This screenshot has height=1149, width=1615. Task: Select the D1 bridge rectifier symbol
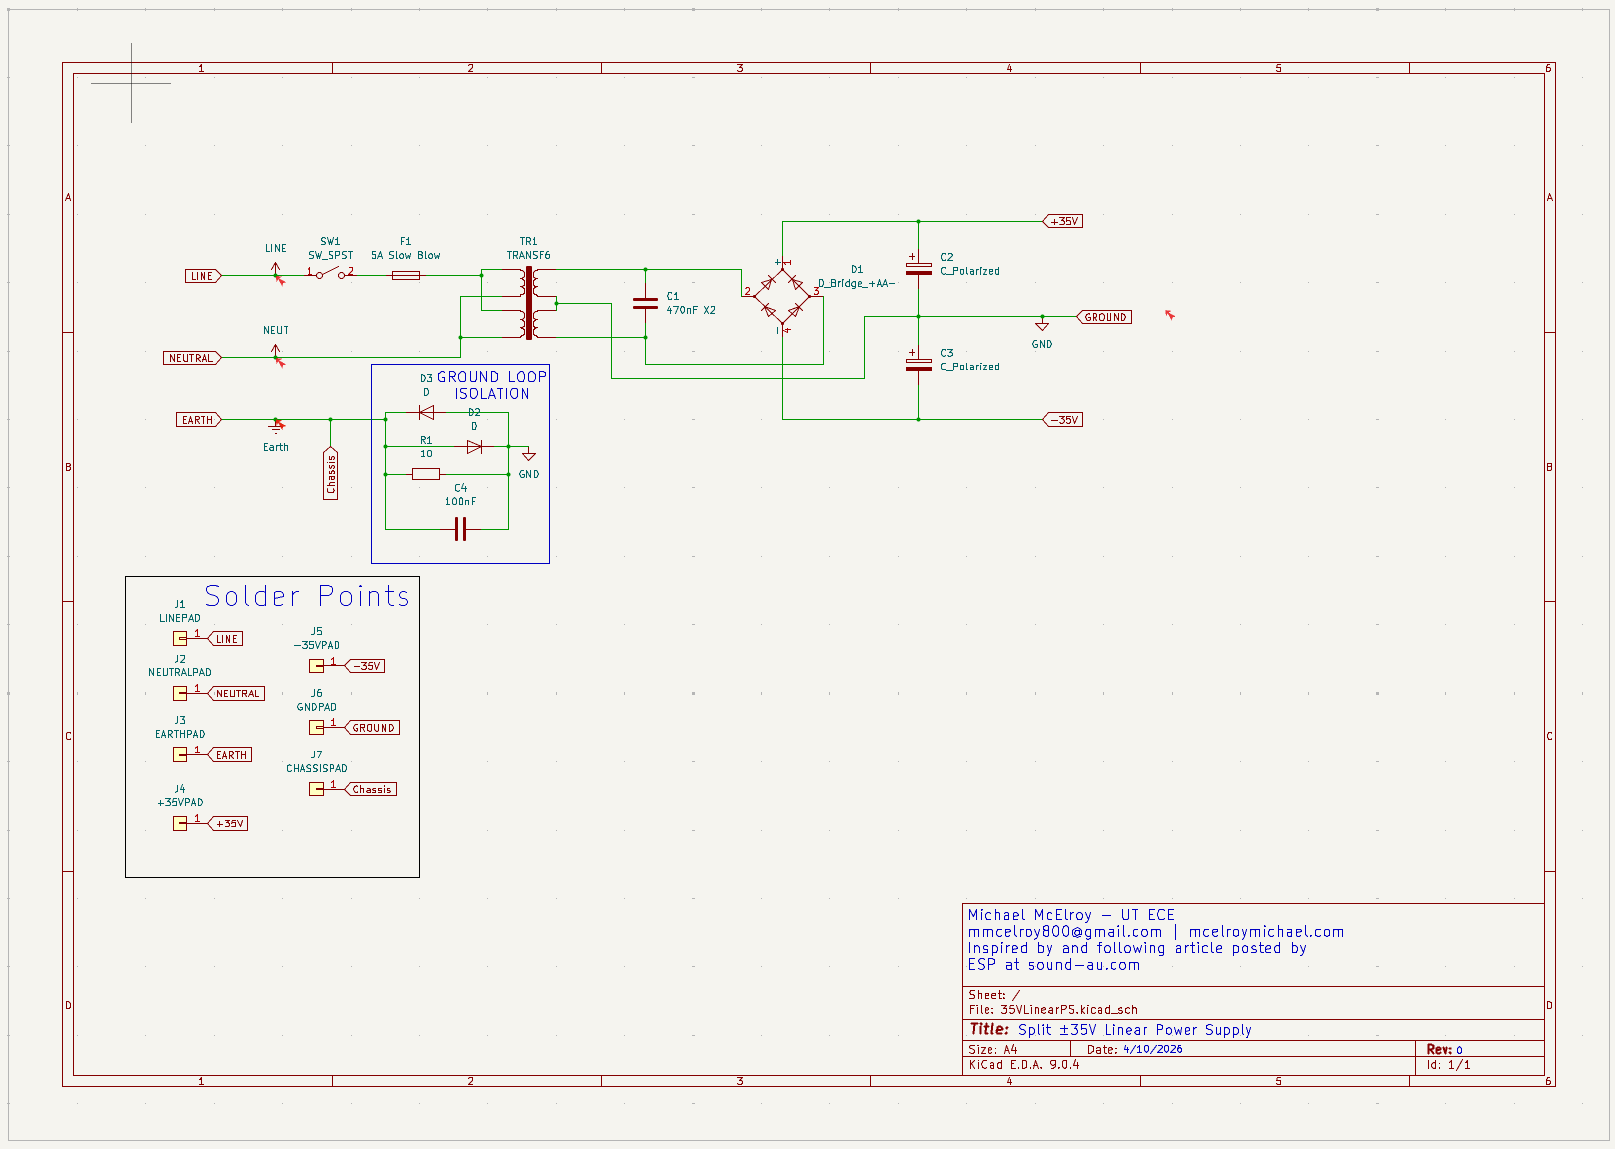coord(782,296)
